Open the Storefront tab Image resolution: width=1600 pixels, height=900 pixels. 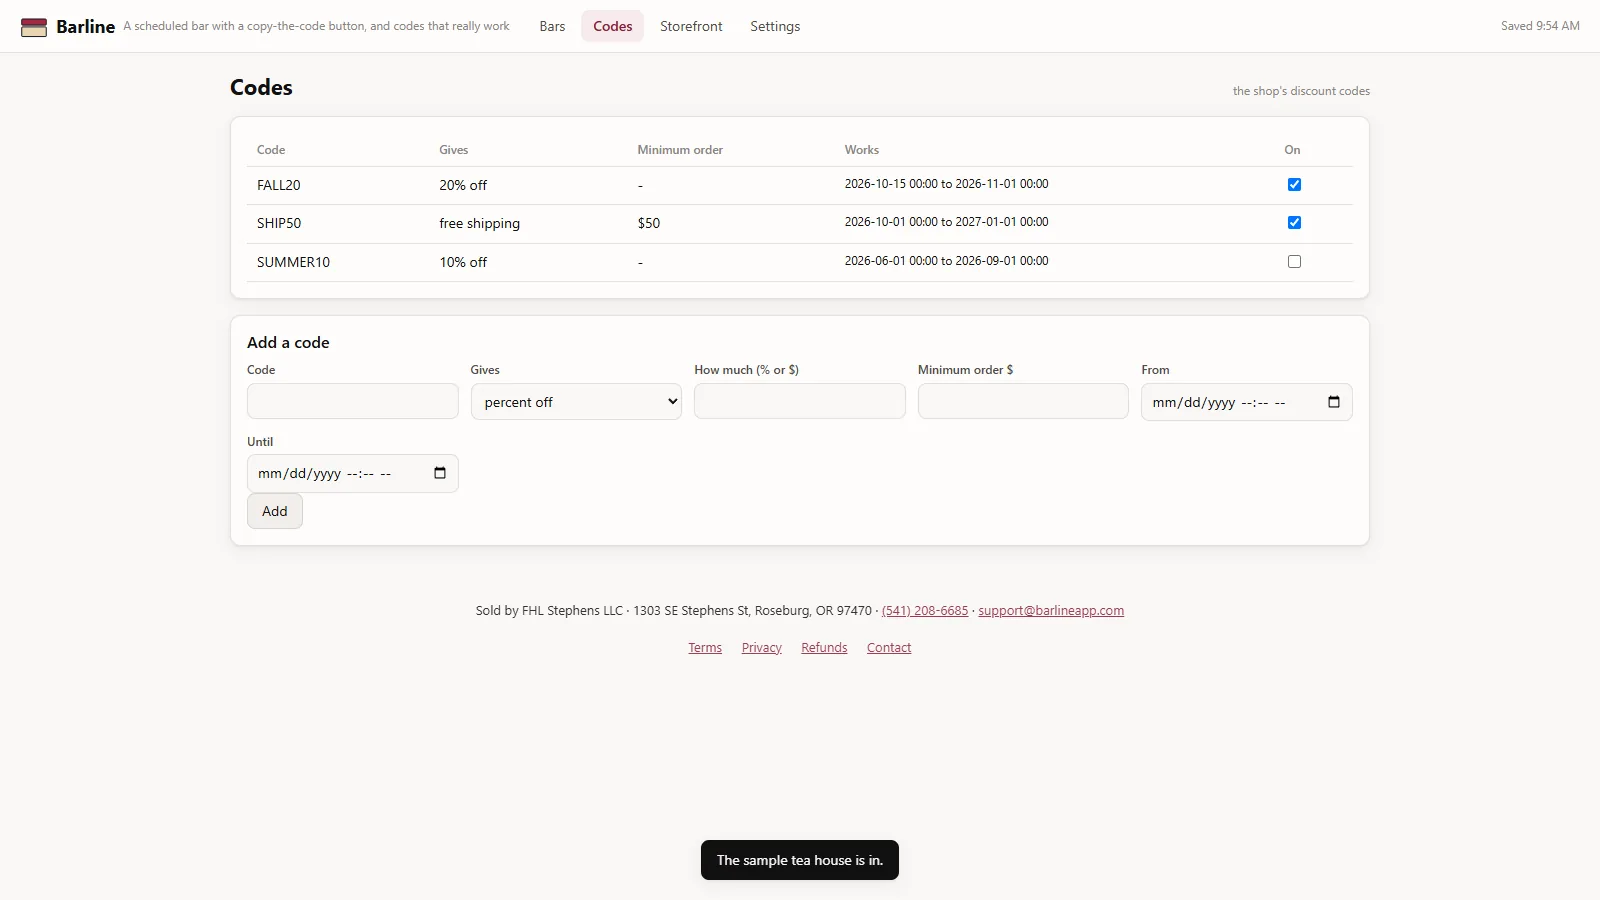(691, 27)
